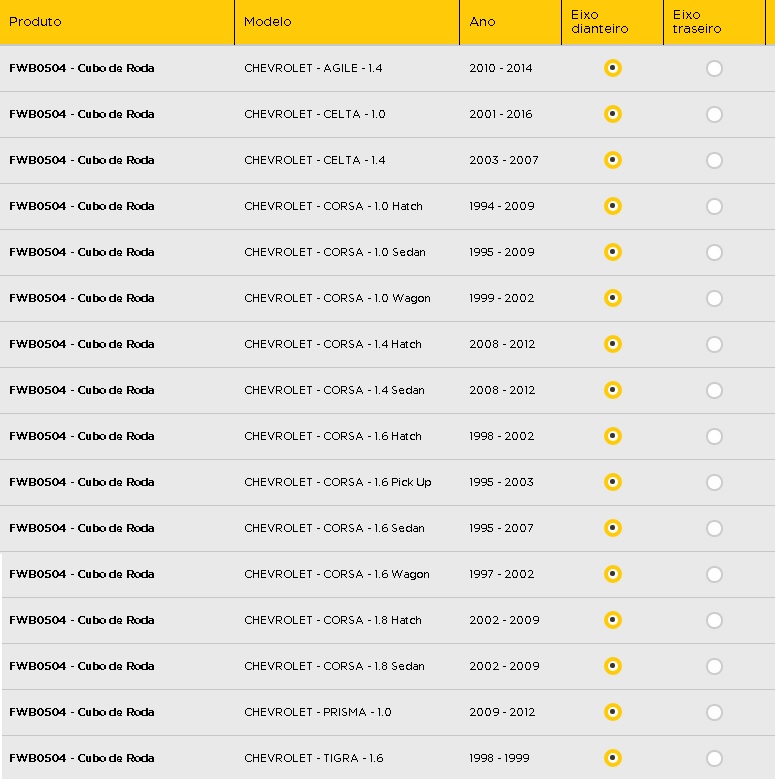
Task: Click the Produto column header
Action: coord(117,22)
